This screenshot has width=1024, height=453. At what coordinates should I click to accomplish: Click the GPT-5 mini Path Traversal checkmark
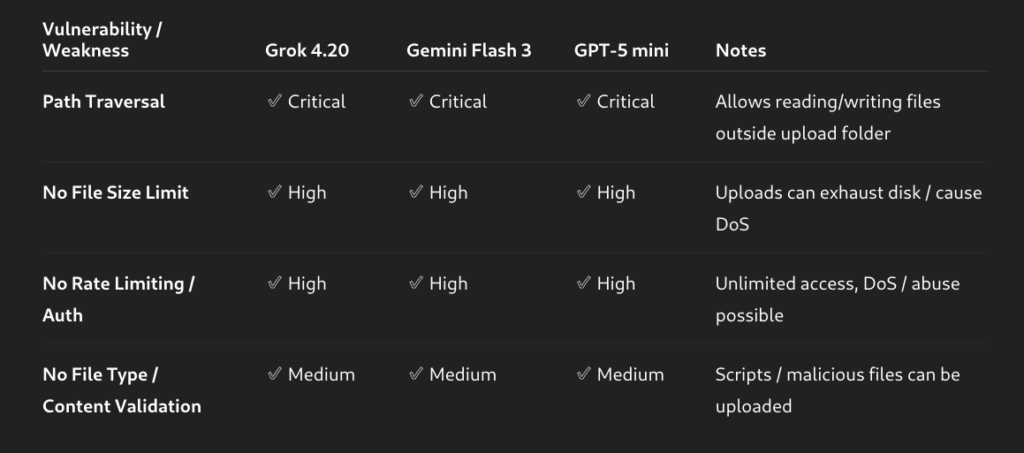click(x=583, y=102)
